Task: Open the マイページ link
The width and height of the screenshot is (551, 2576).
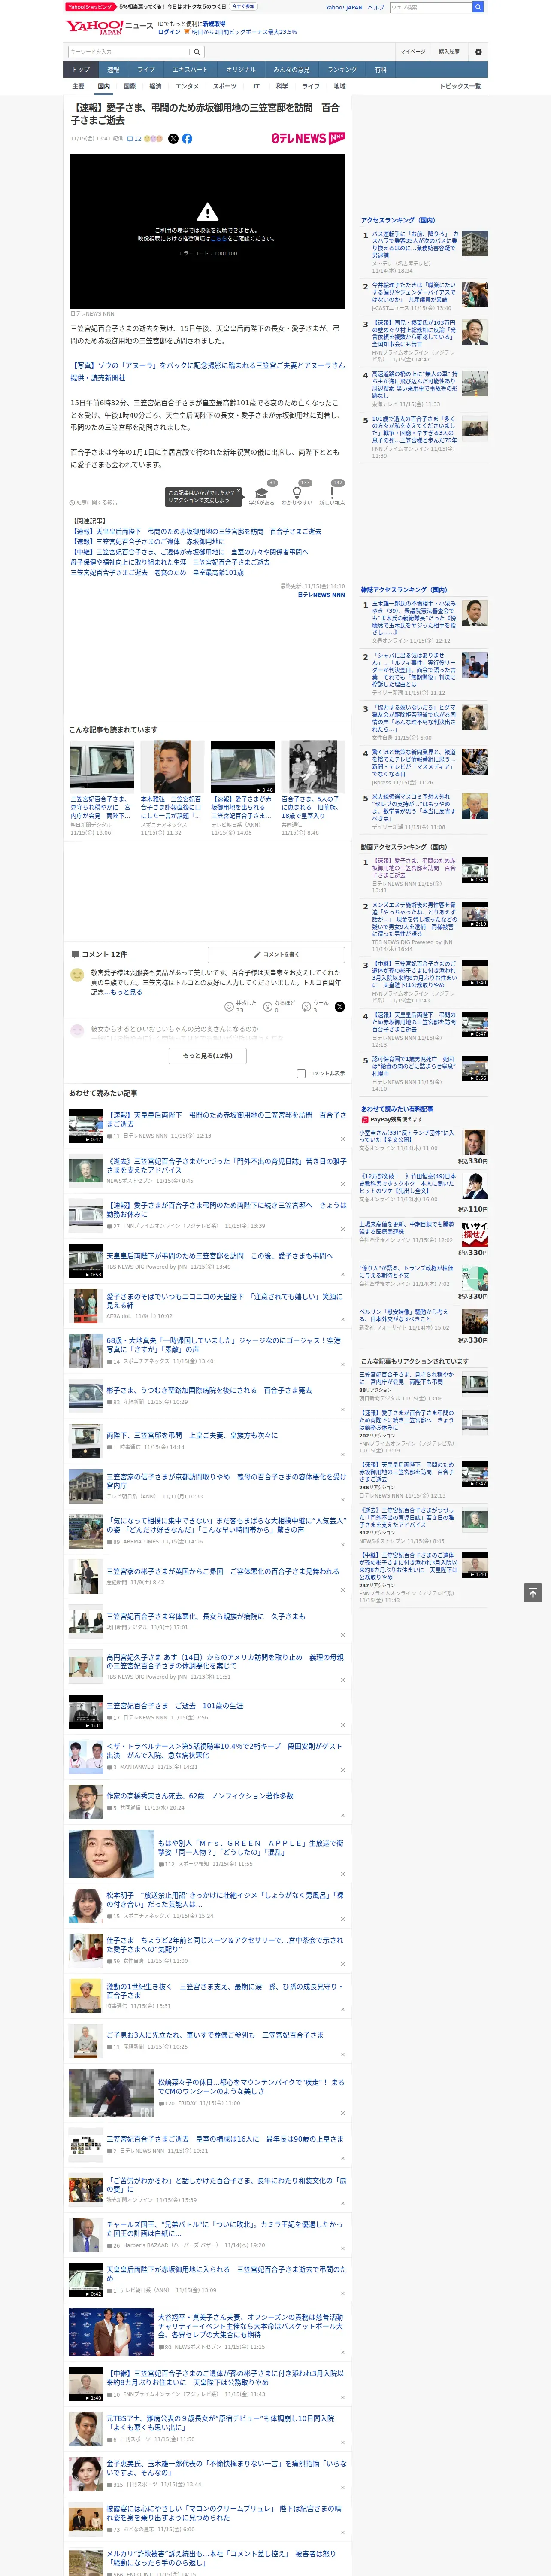Action: point(413,52)
